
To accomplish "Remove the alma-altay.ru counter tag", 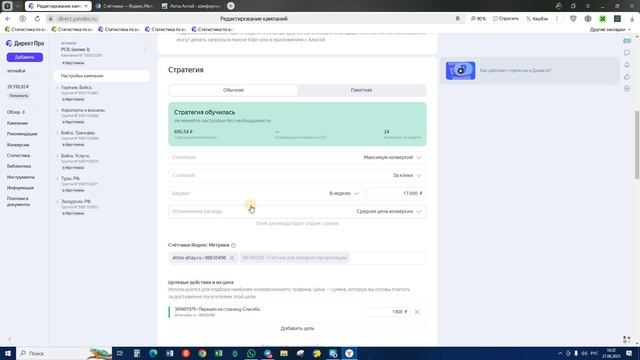I will click(x=232, y=258).
